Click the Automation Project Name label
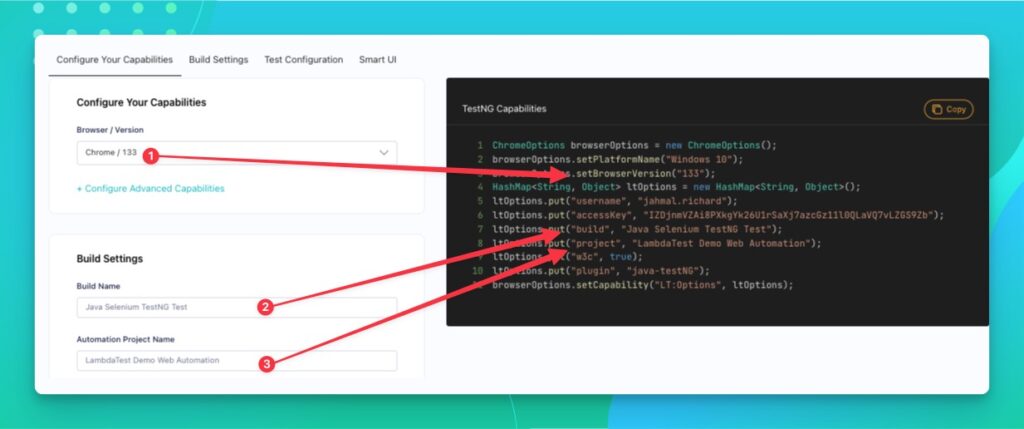 point(125,340)
